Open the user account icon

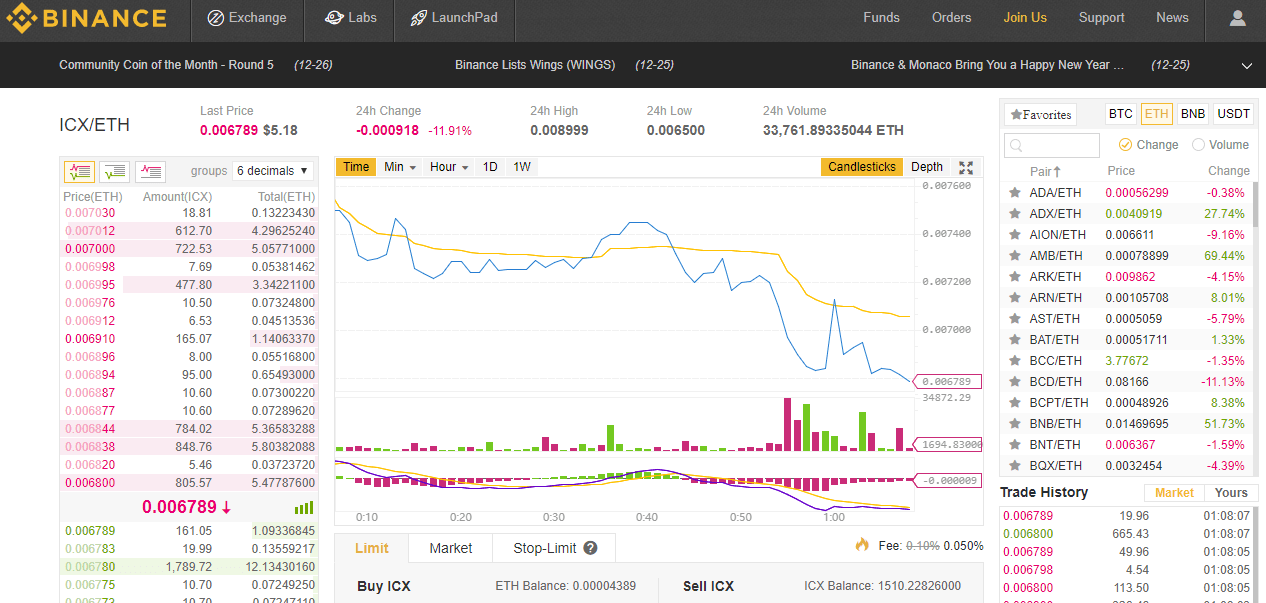[x=1237, y=17]
